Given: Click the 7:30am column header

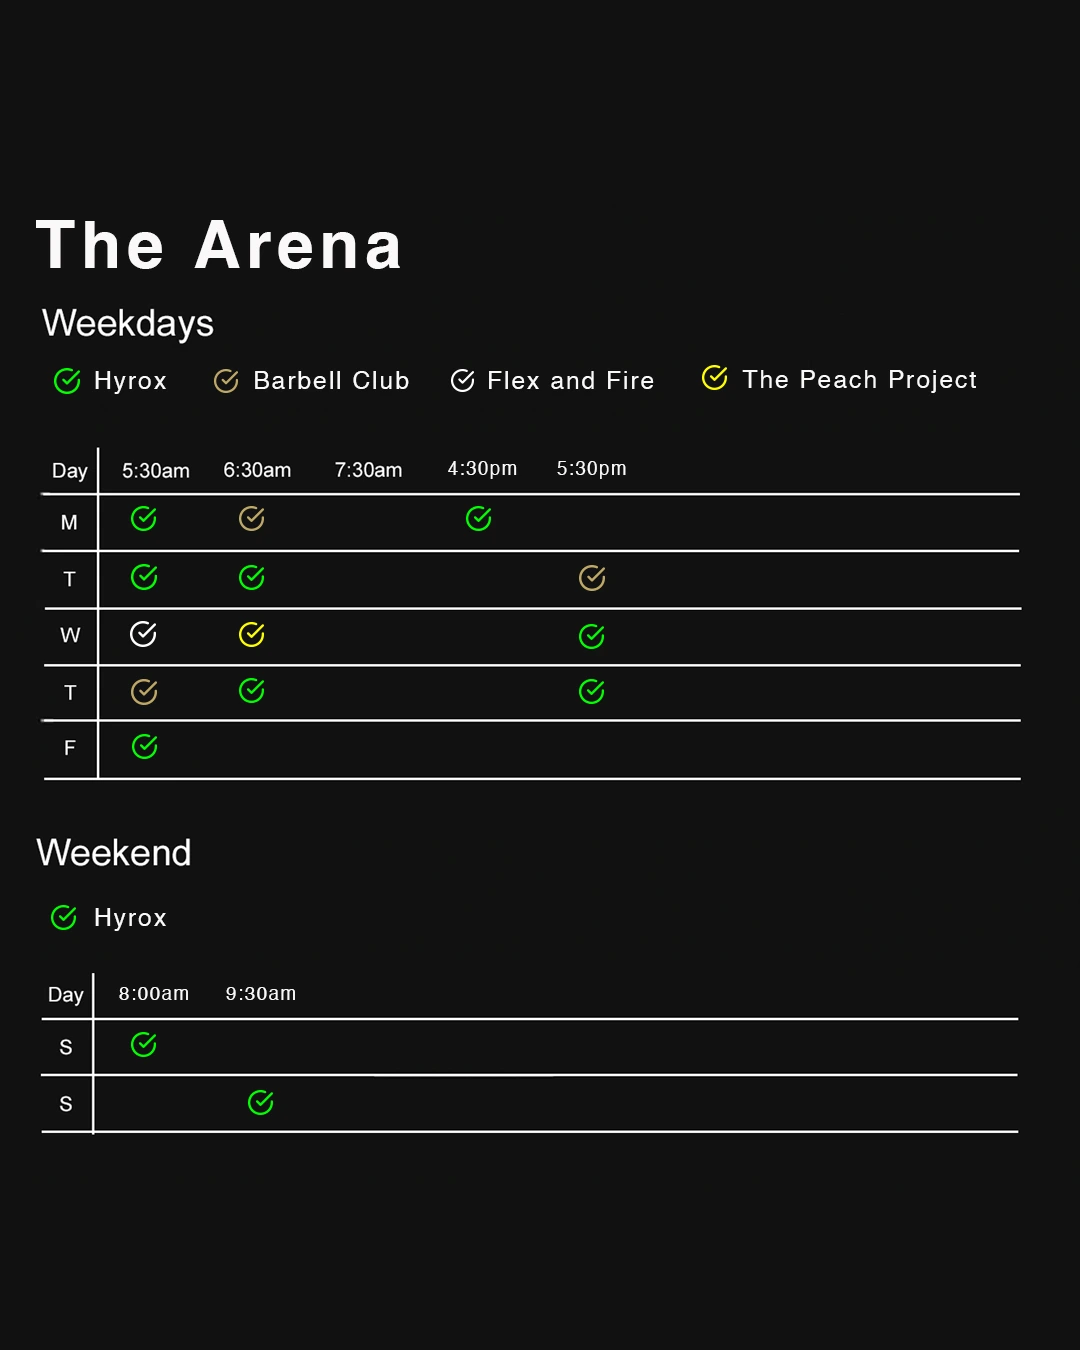Looking at the screenshot, I should tap(368, 470).
